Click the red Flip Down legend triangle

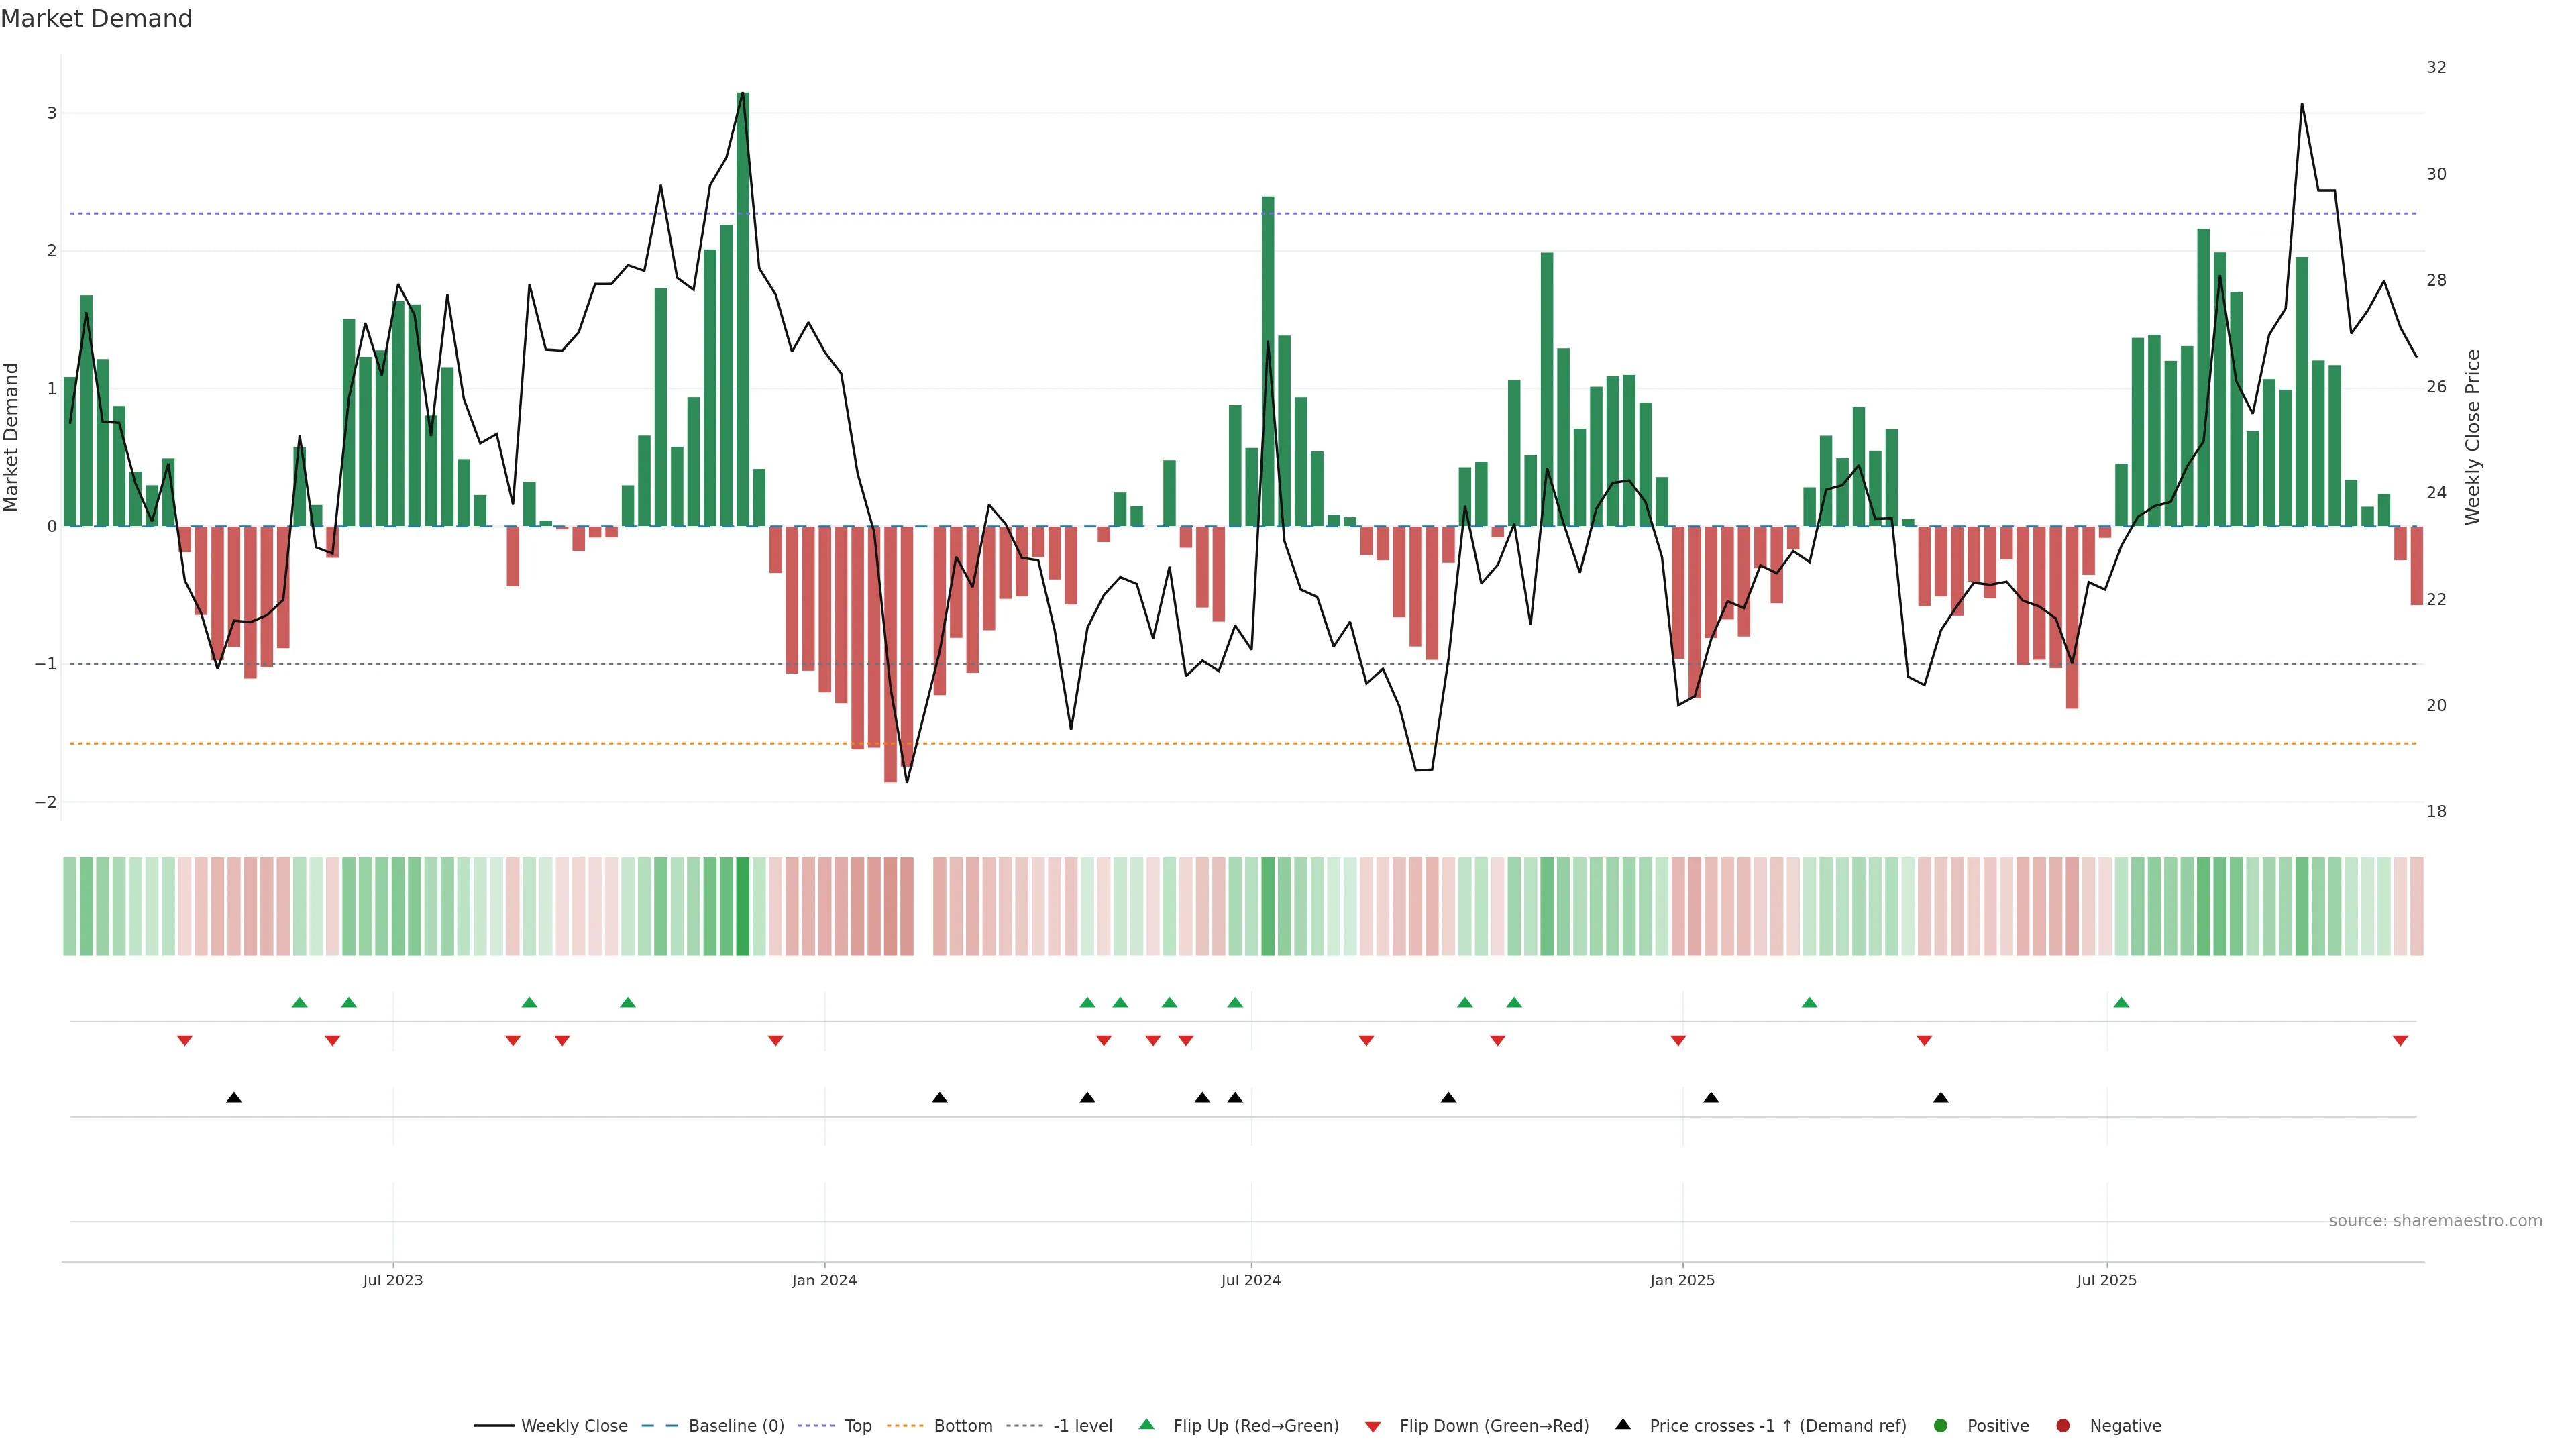coord(1372,1426)
